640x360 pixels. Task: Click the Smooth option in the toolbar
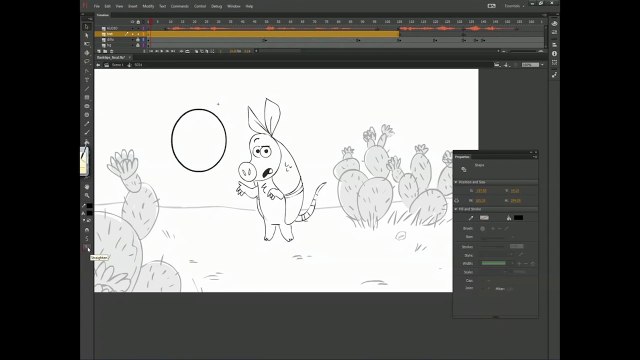[x=87, y=238]
